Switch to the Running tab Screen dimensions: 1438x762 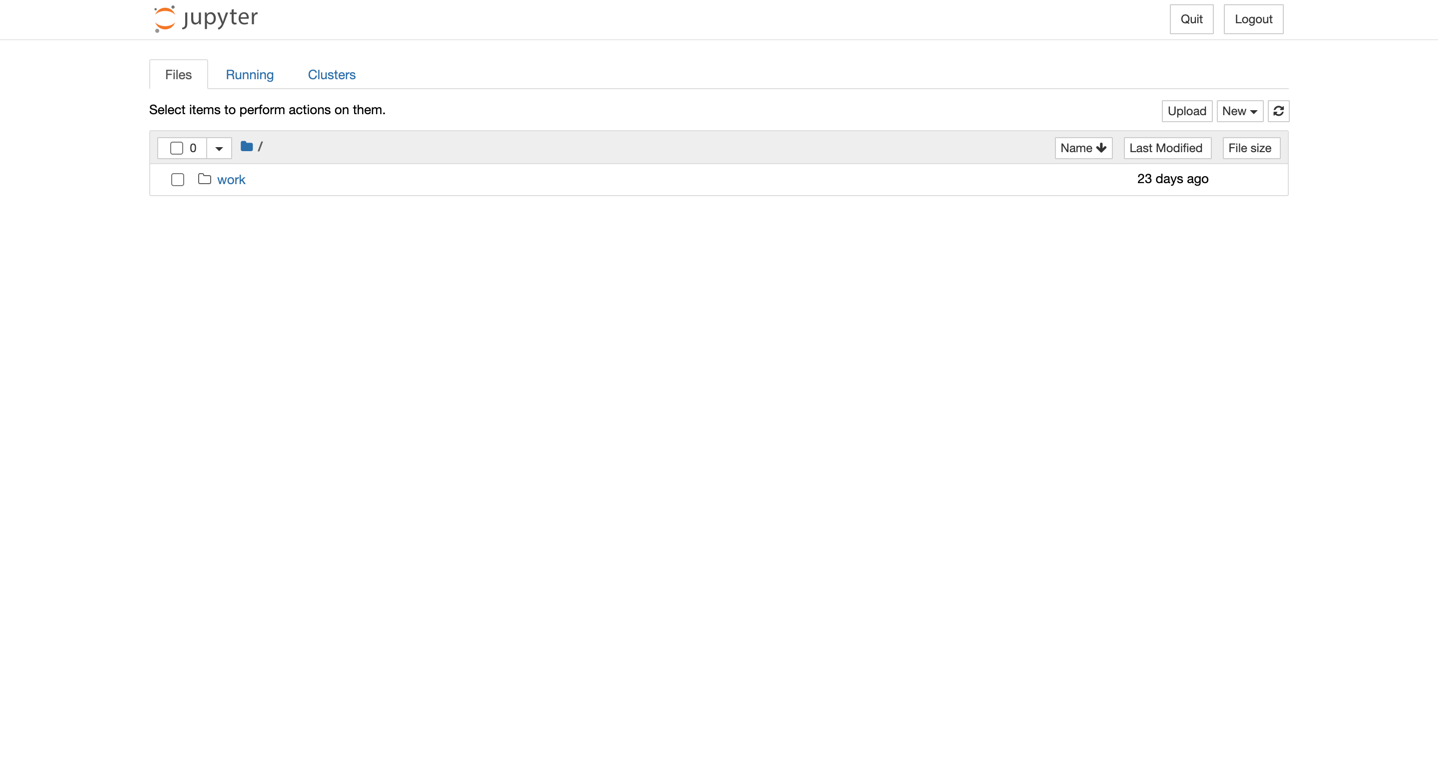(250, 74)
